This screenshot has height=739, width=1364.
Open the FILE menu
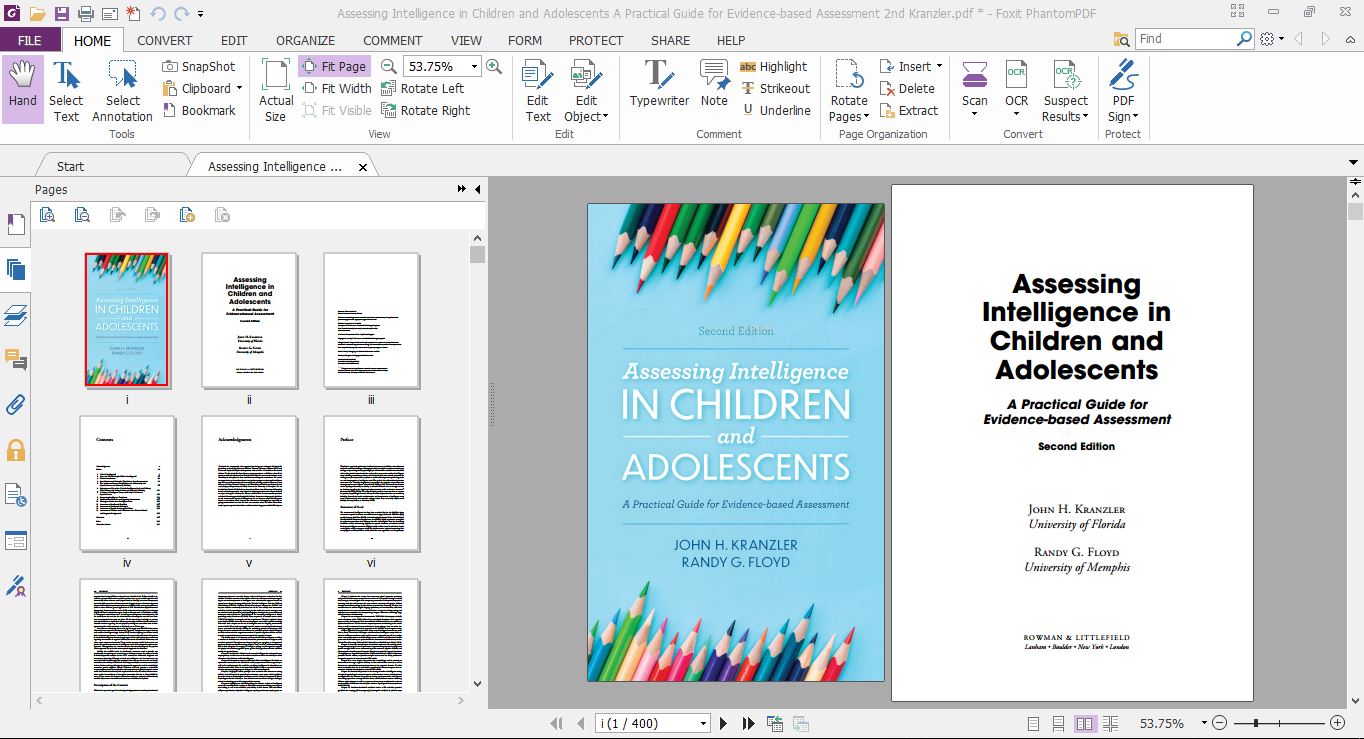click(30, 40)
